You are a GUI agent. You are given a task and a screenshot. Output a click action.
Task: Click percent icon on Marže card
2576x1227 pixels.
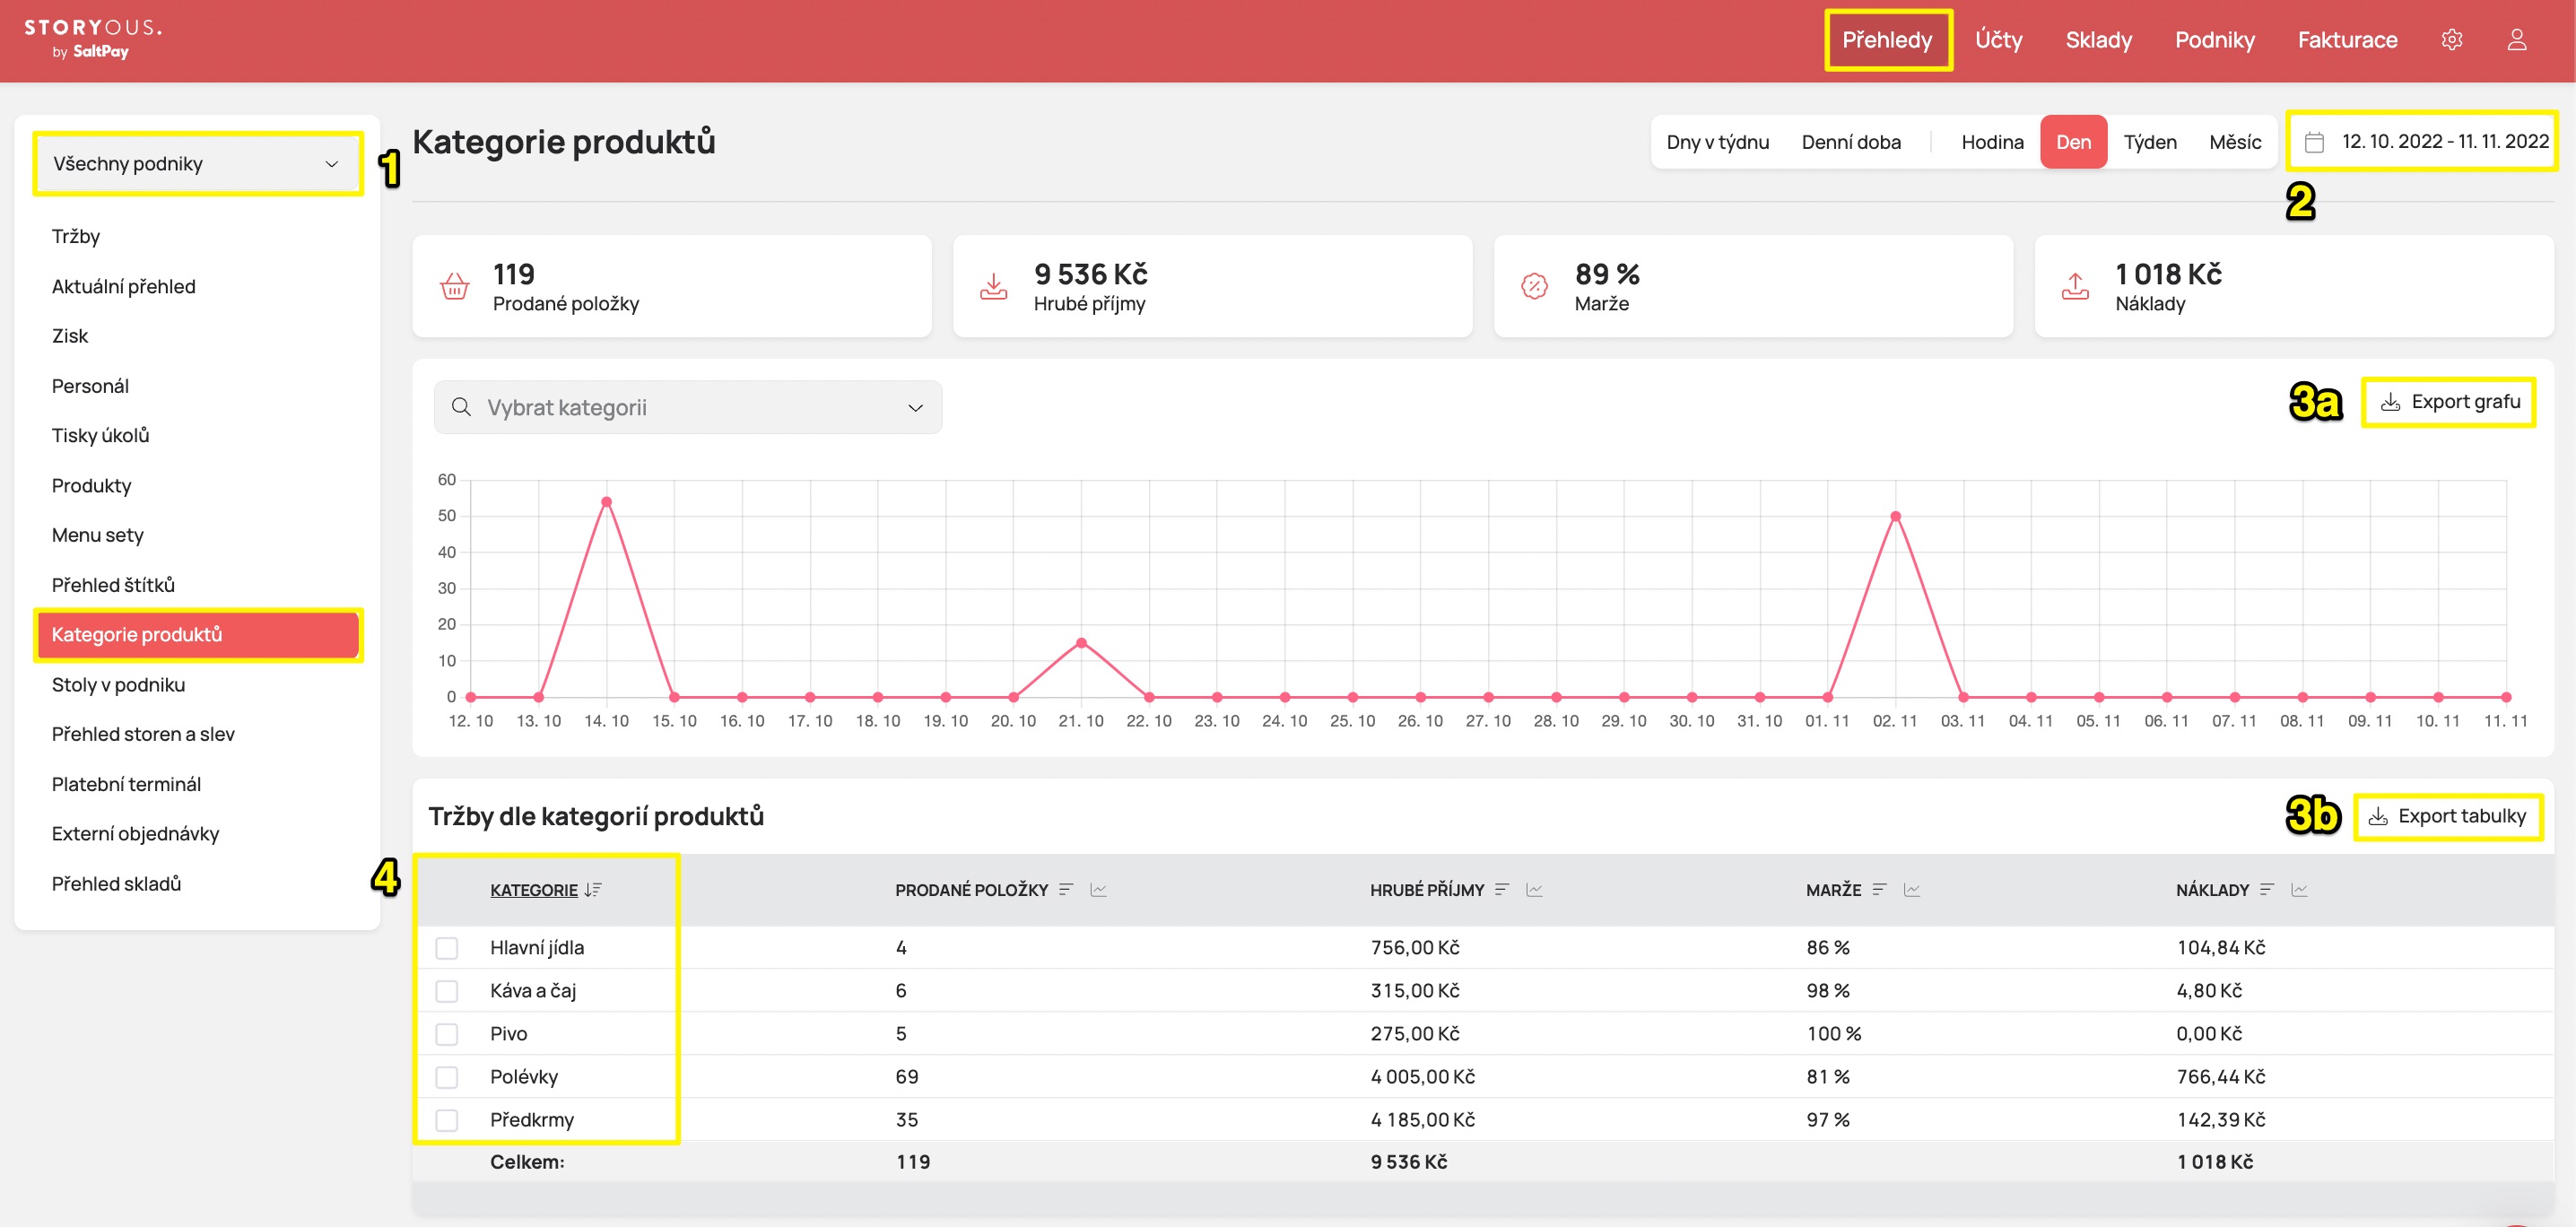coord(1534,286)
